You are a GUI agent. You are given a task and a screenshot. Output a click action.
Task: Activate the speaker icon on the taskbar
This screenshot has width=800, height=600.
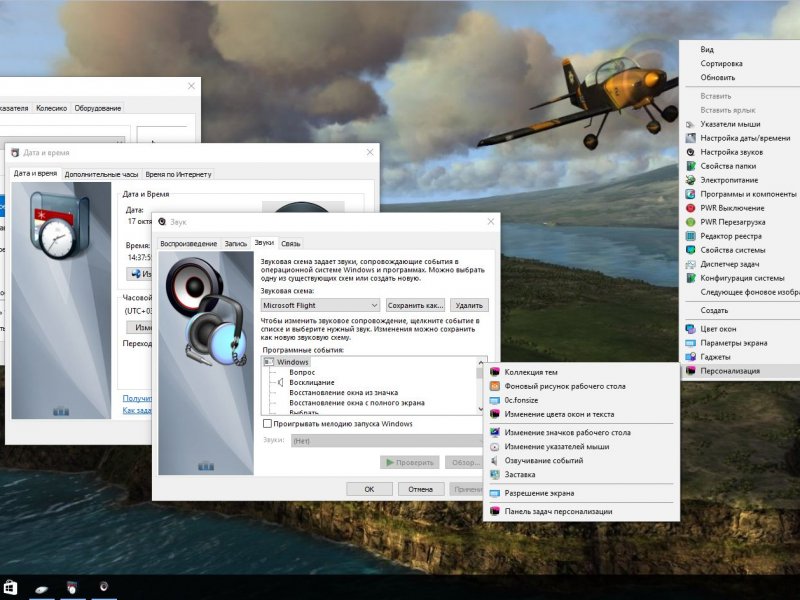coord(104,587)
